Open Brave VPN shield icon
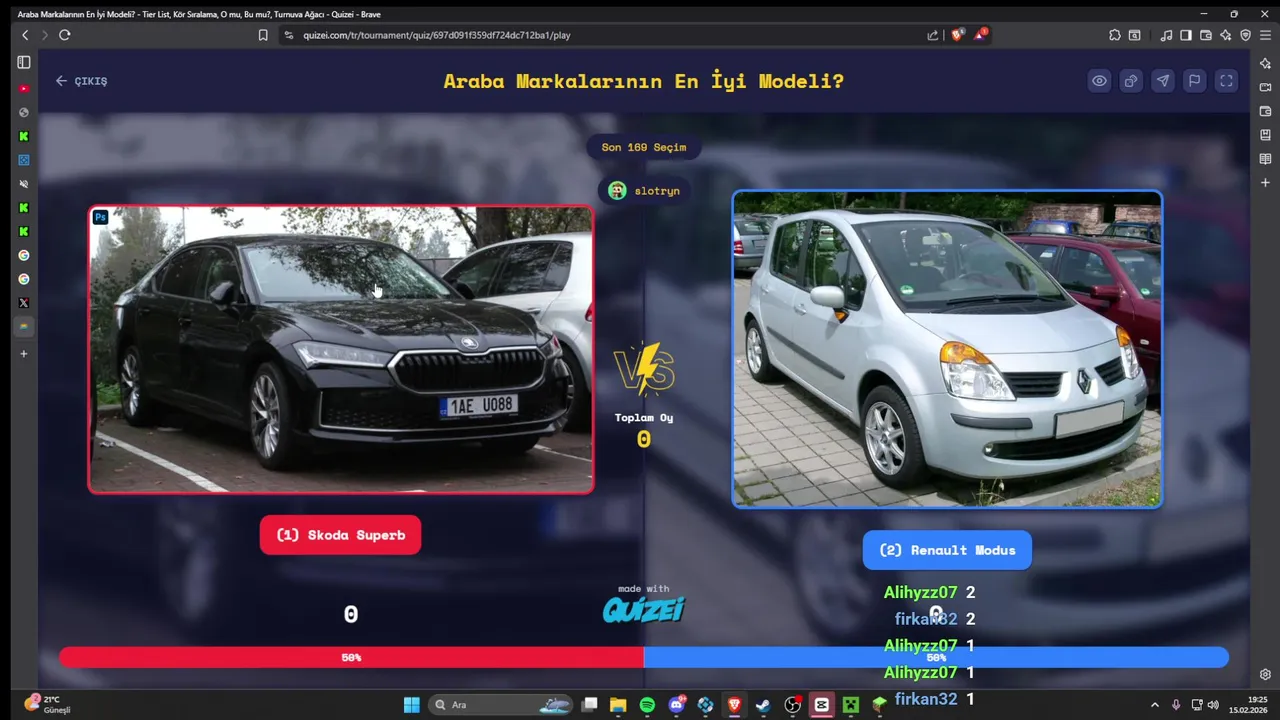 click(1245, 35)
